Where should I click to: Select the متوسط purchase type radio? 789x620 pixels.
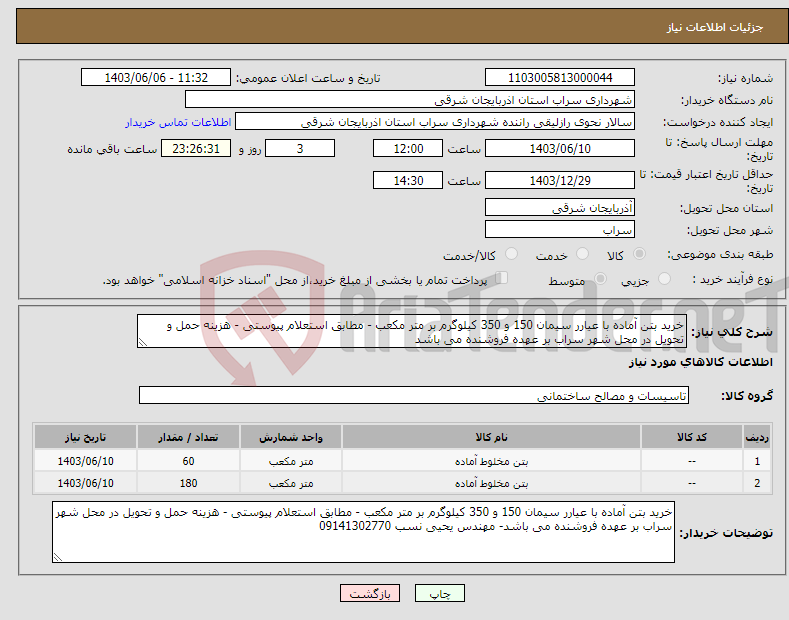coord(600,278)
